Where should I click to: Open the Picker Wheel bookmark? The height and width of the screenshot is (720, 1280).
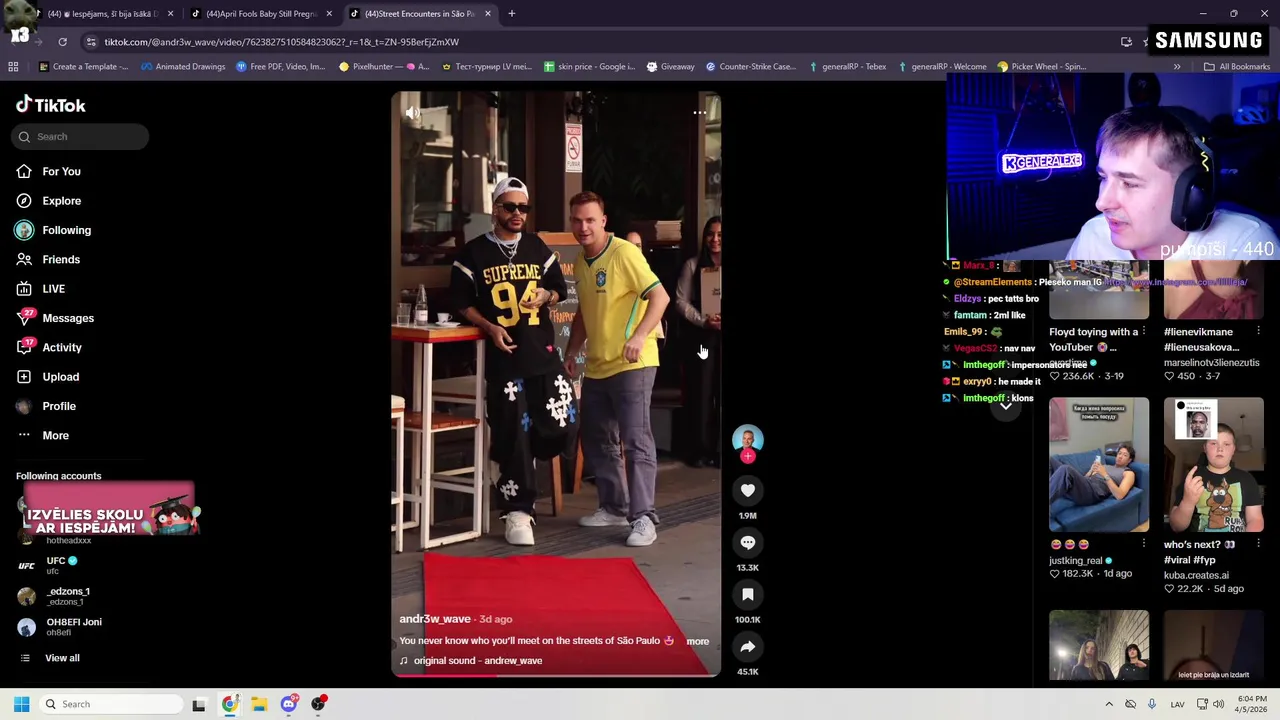[x=1041, y=67]
